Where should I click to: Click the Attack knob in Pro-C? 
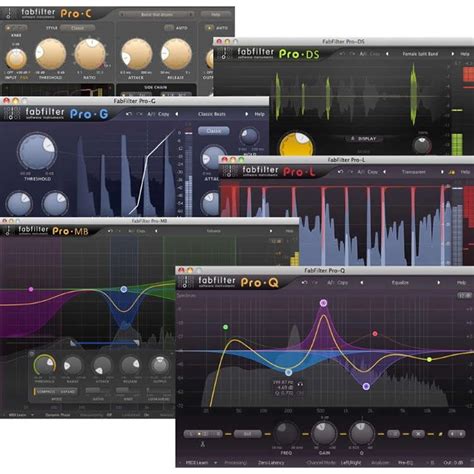click(137, 54)
